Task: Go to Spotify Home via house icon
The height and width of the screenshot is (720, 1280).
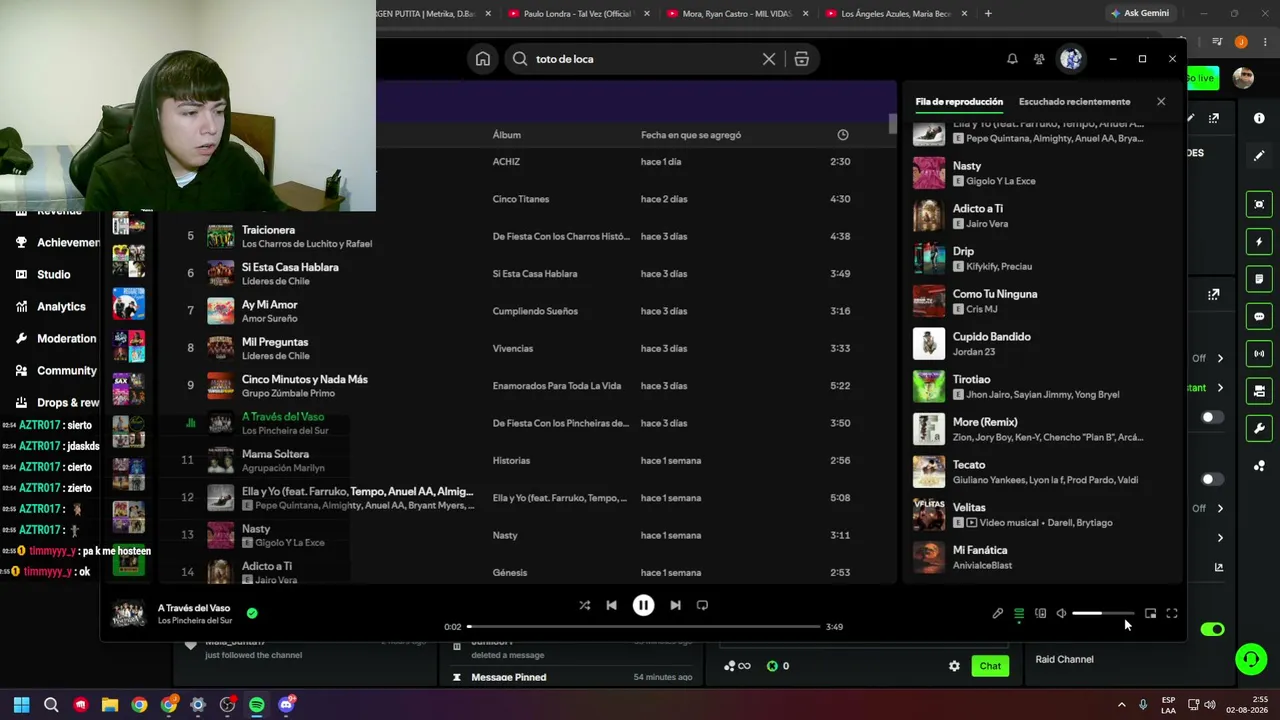Action: tap(483, 59)
